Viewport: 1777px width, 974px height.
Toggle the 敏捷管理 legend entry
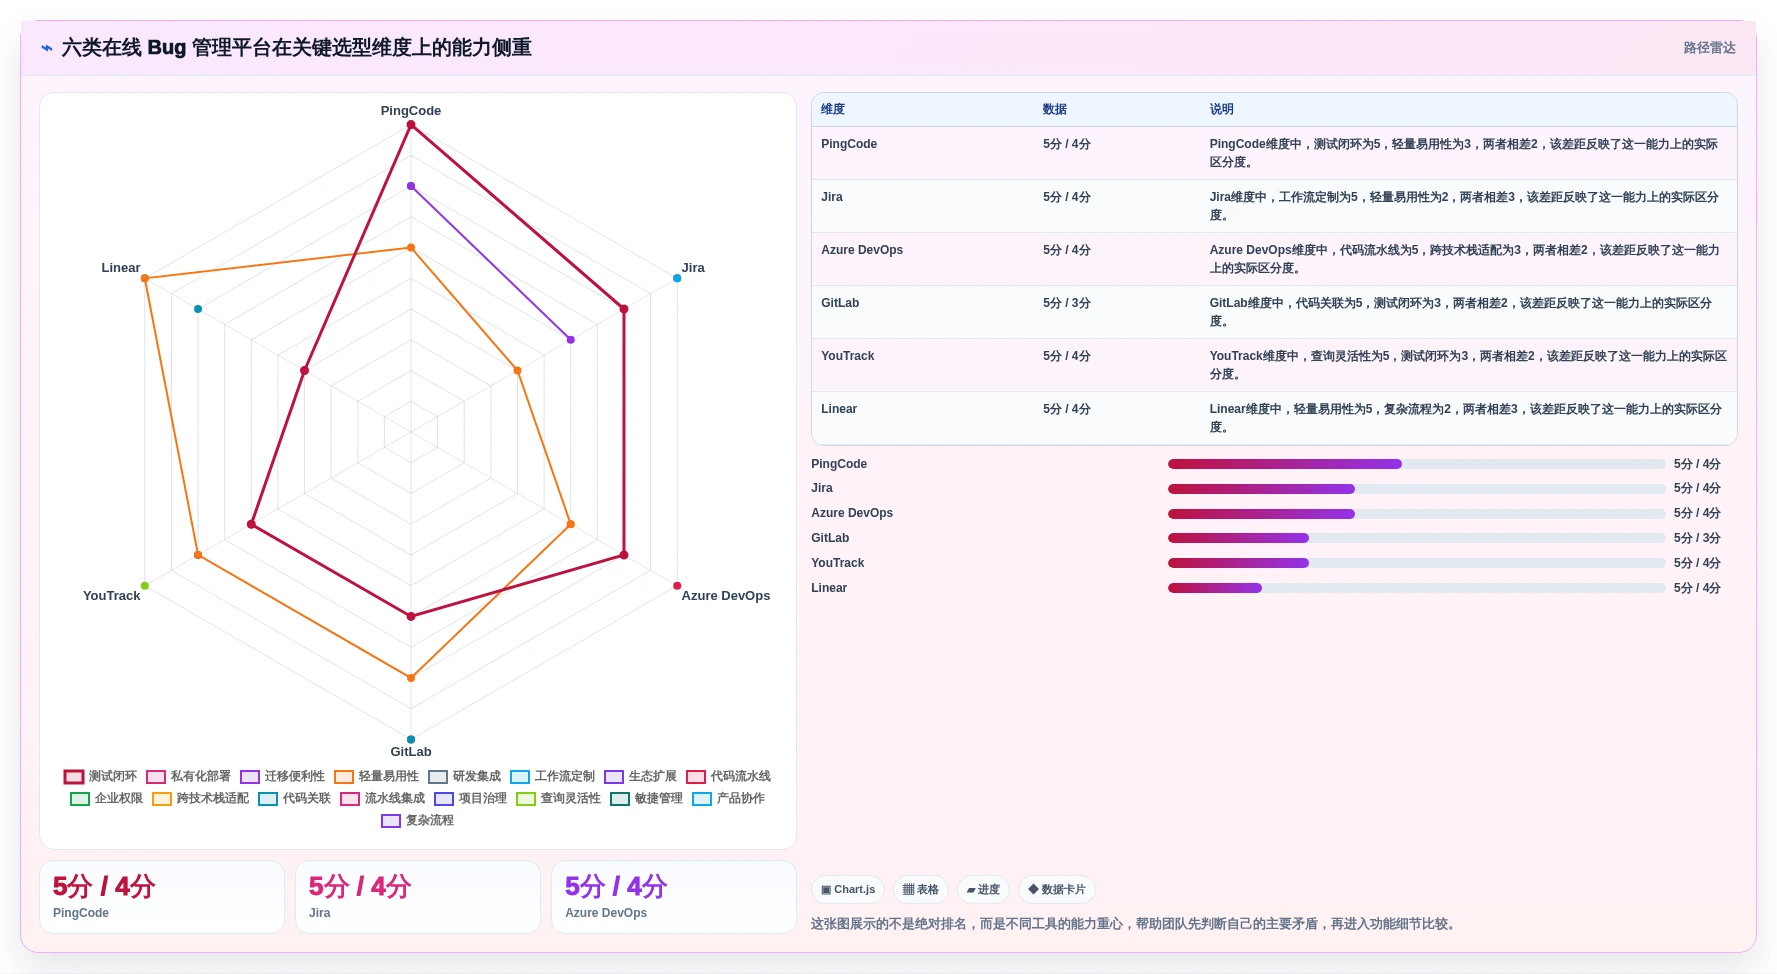point(647,798)
